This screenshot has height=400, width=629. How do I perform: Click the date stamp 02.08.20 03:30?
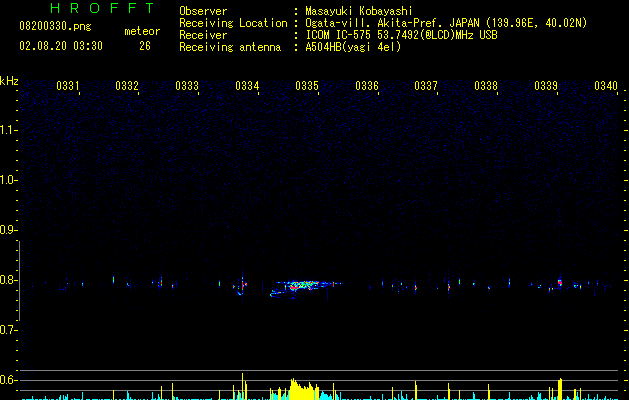click(x=61, y=46)
